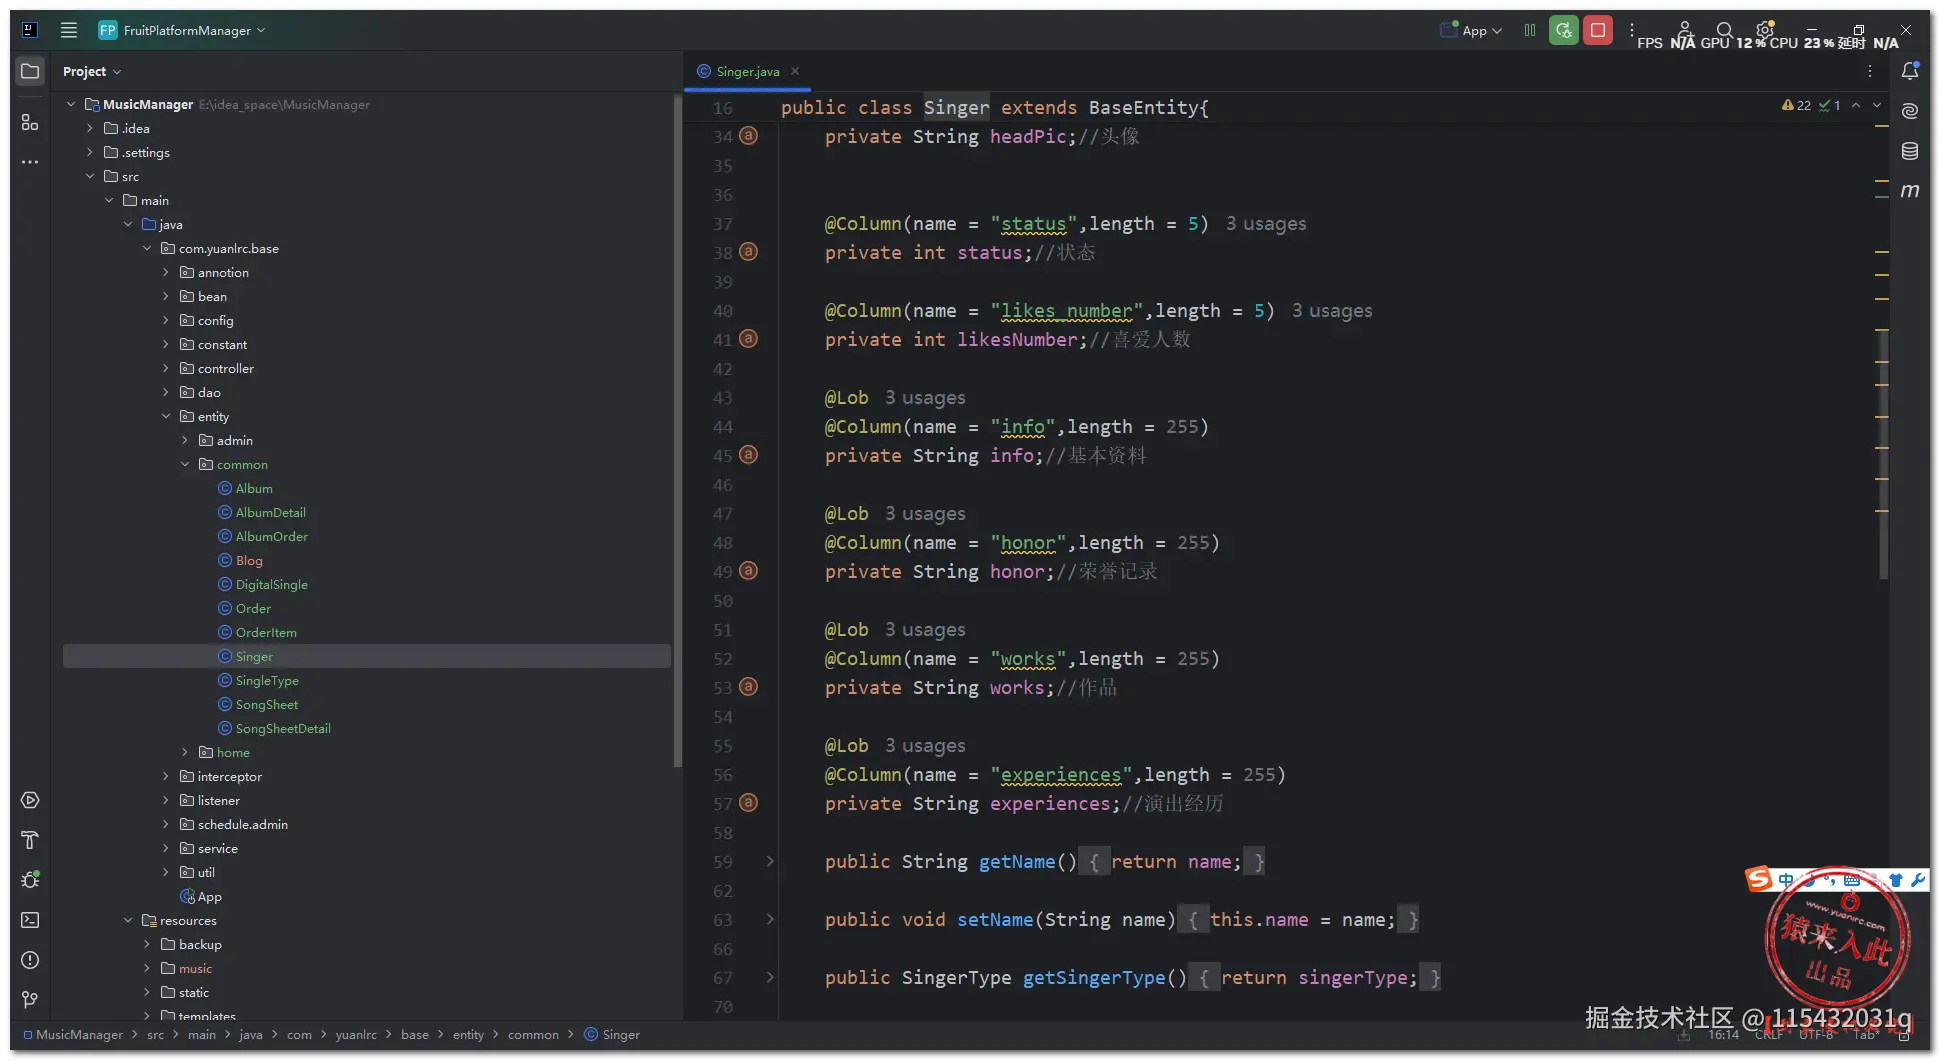The width and height of the screenshot is (1941, 1061).
Task: Click the gutter icon on line 45
Action: tap(748, 455)
